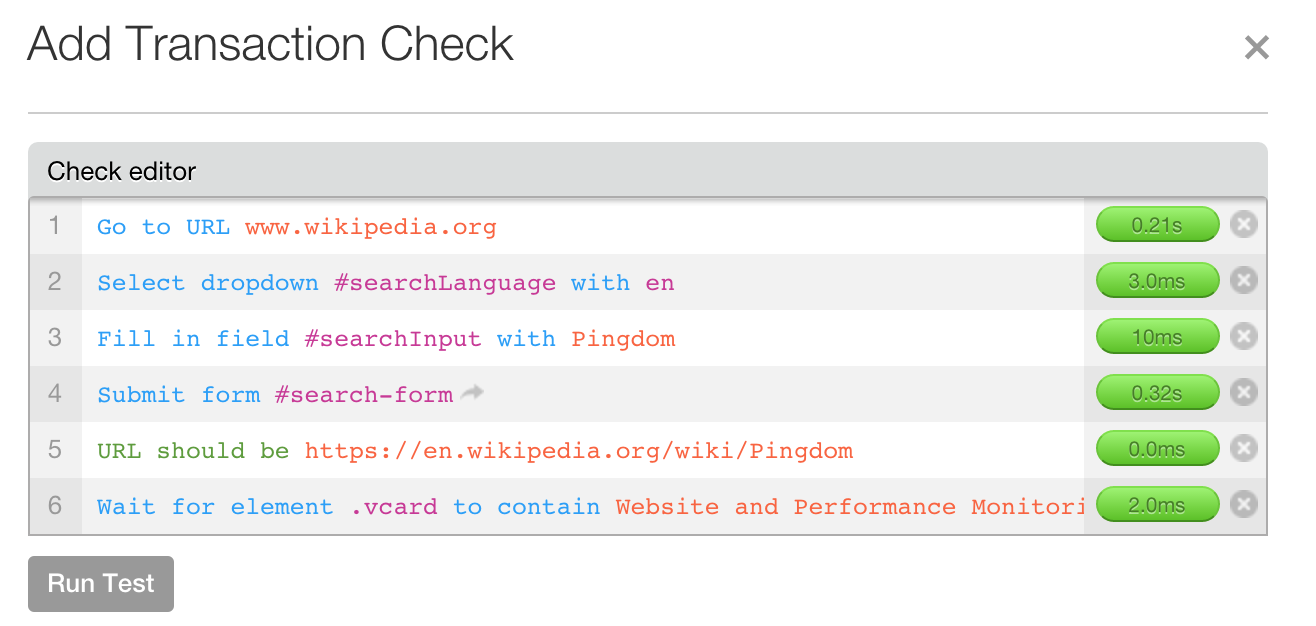The height and width of the screenshot is (626, 1316).
Task: Click the https://en.wikipedia.org/wiki/Pingdom URL text
Action: tap(579, 451)
